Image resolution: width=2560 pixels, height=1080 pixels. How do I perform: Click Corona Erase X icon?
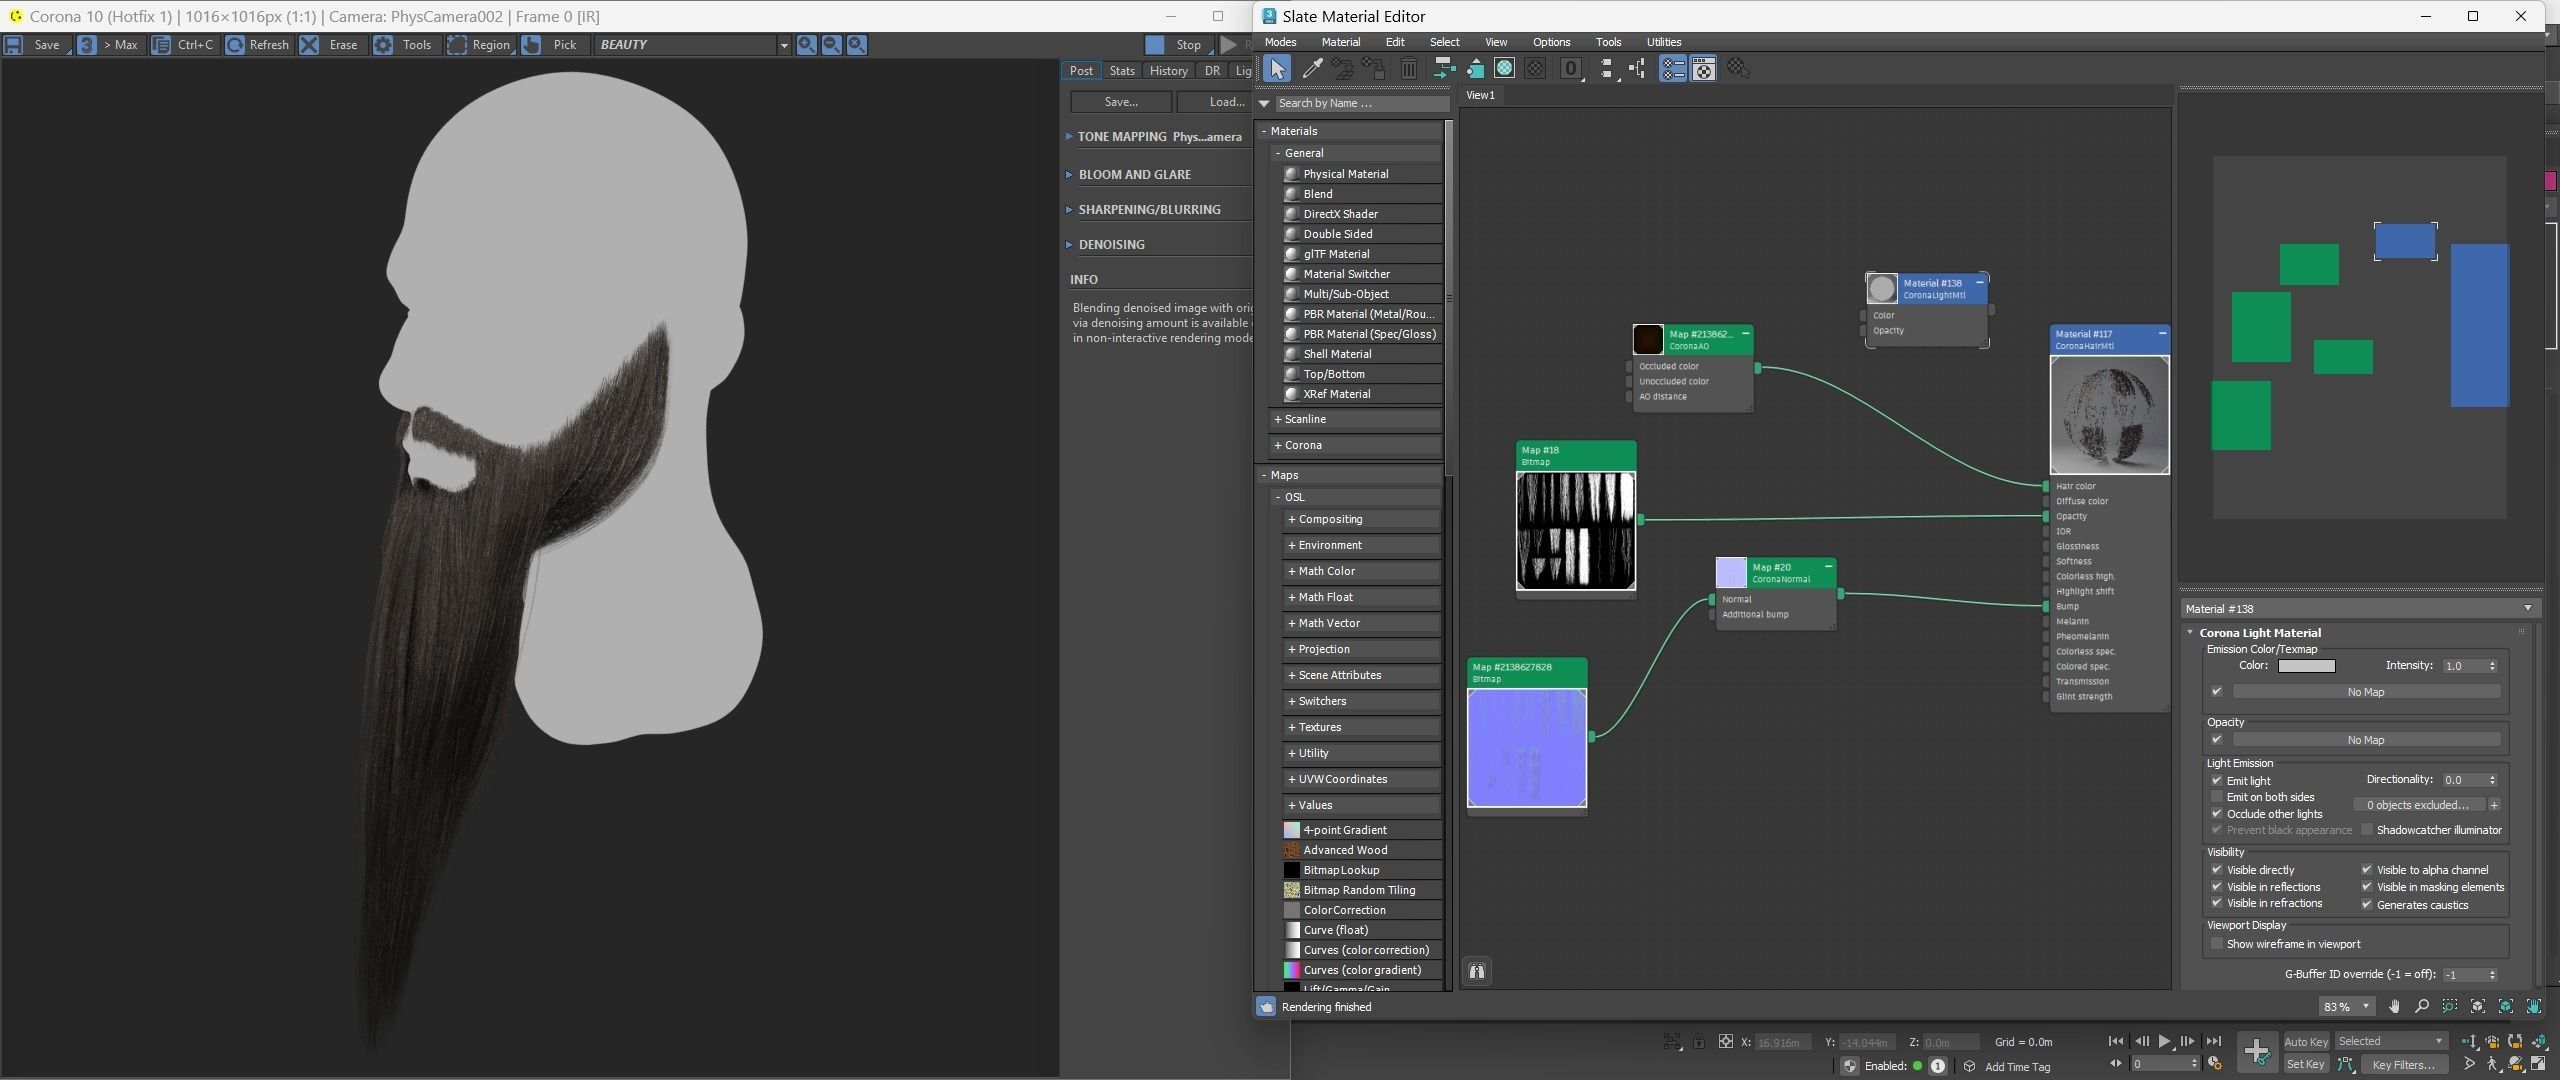point(310,44)
